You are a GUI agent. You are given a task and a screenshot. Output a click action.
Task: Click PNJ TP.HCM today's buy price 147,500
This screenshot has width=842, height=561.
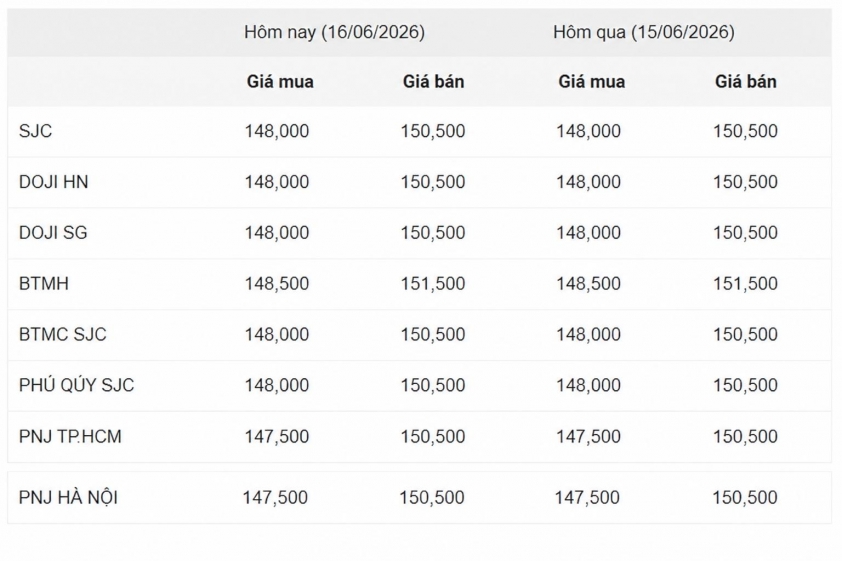point(277,436)
